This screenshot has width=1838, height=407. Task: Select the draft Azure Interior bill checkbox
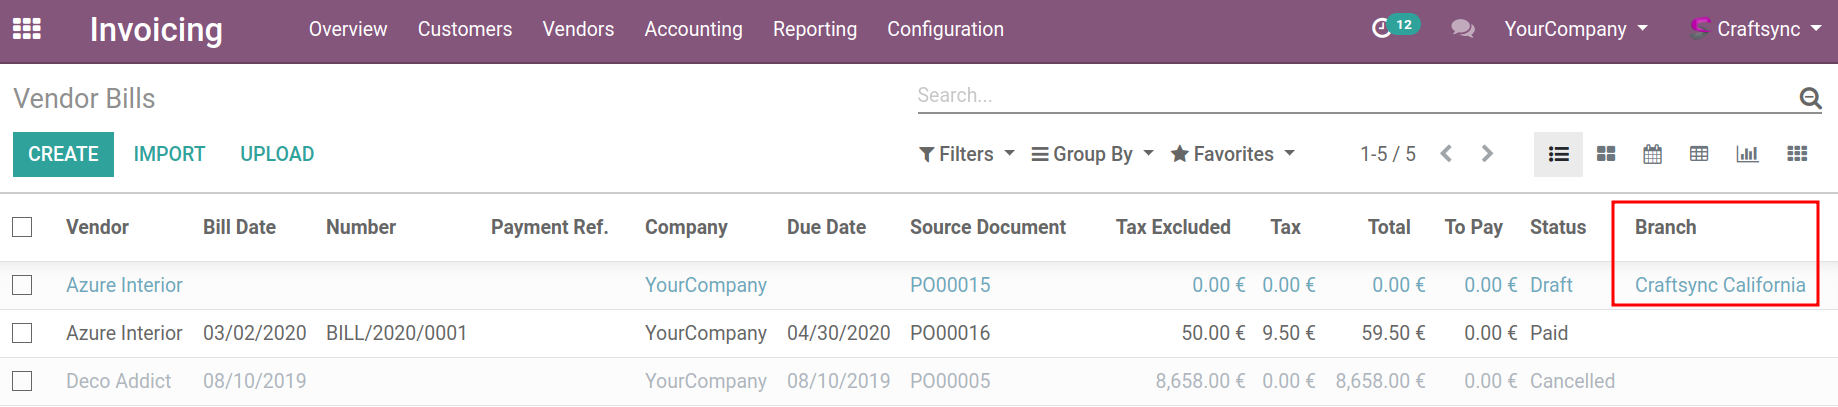coord(22,285)
